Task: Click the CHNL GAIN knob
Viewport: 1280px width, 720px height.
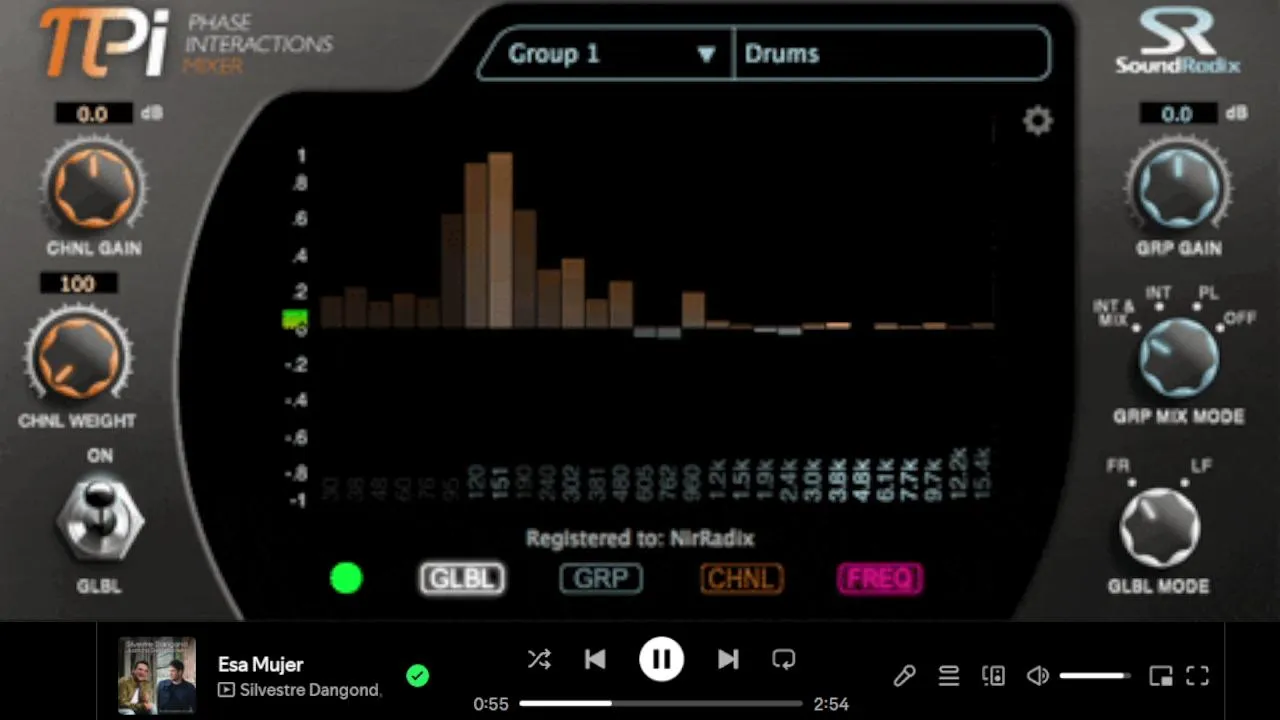Action: point(93,186)
